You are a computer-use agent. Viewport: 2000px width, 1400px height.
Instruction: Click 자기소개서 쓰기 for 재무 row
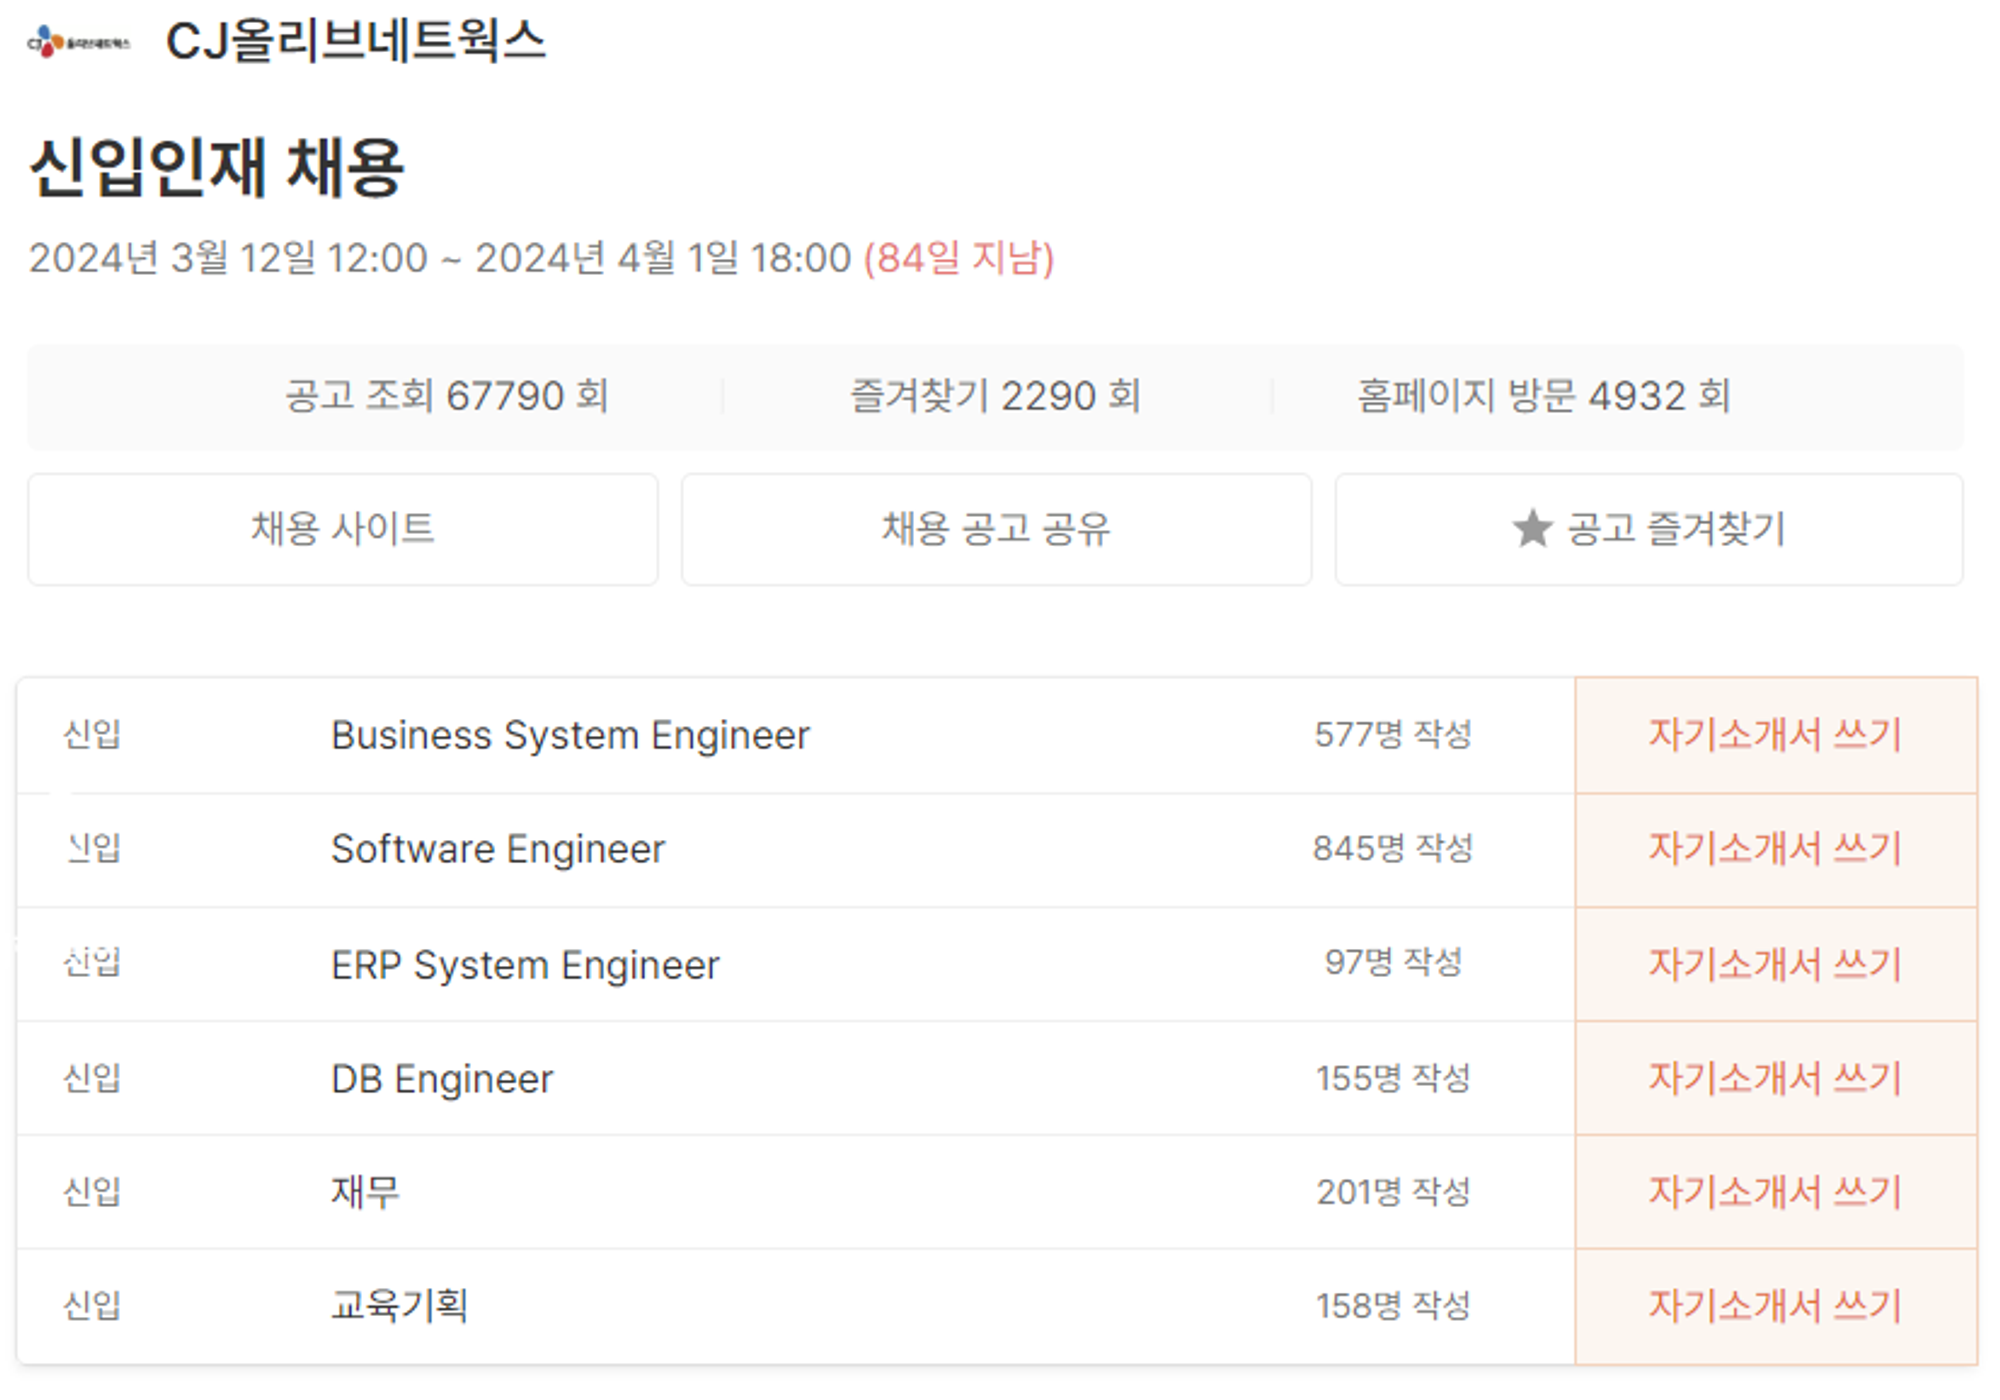pyautogui.click(x=1776, y=1192)
